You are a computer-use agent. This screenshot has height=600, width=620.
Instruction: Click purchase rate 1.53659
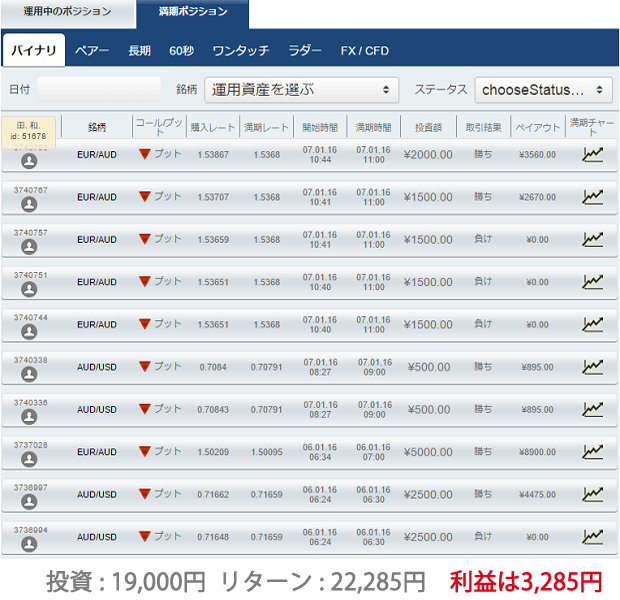(x=213, y=239)
